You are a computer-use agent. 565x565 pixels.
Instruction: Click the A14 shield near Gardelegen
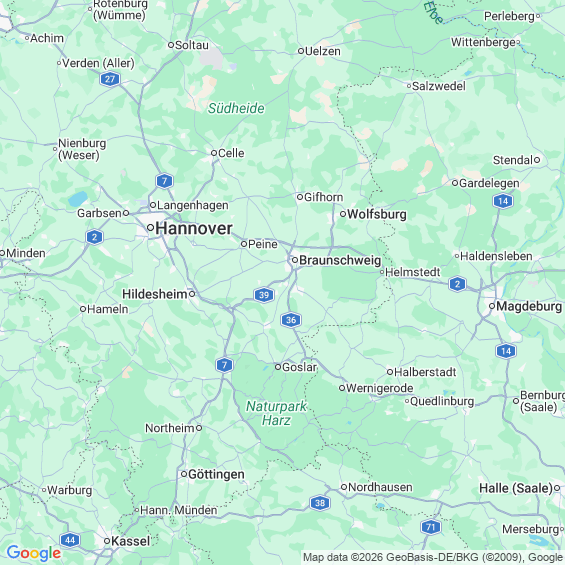point(503,201)
